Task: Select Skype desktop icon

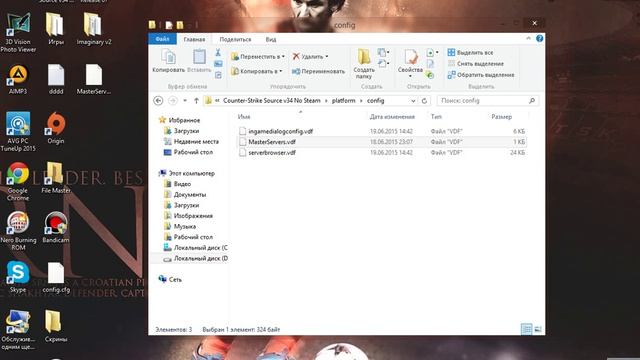Action: [x=18, y=277]
